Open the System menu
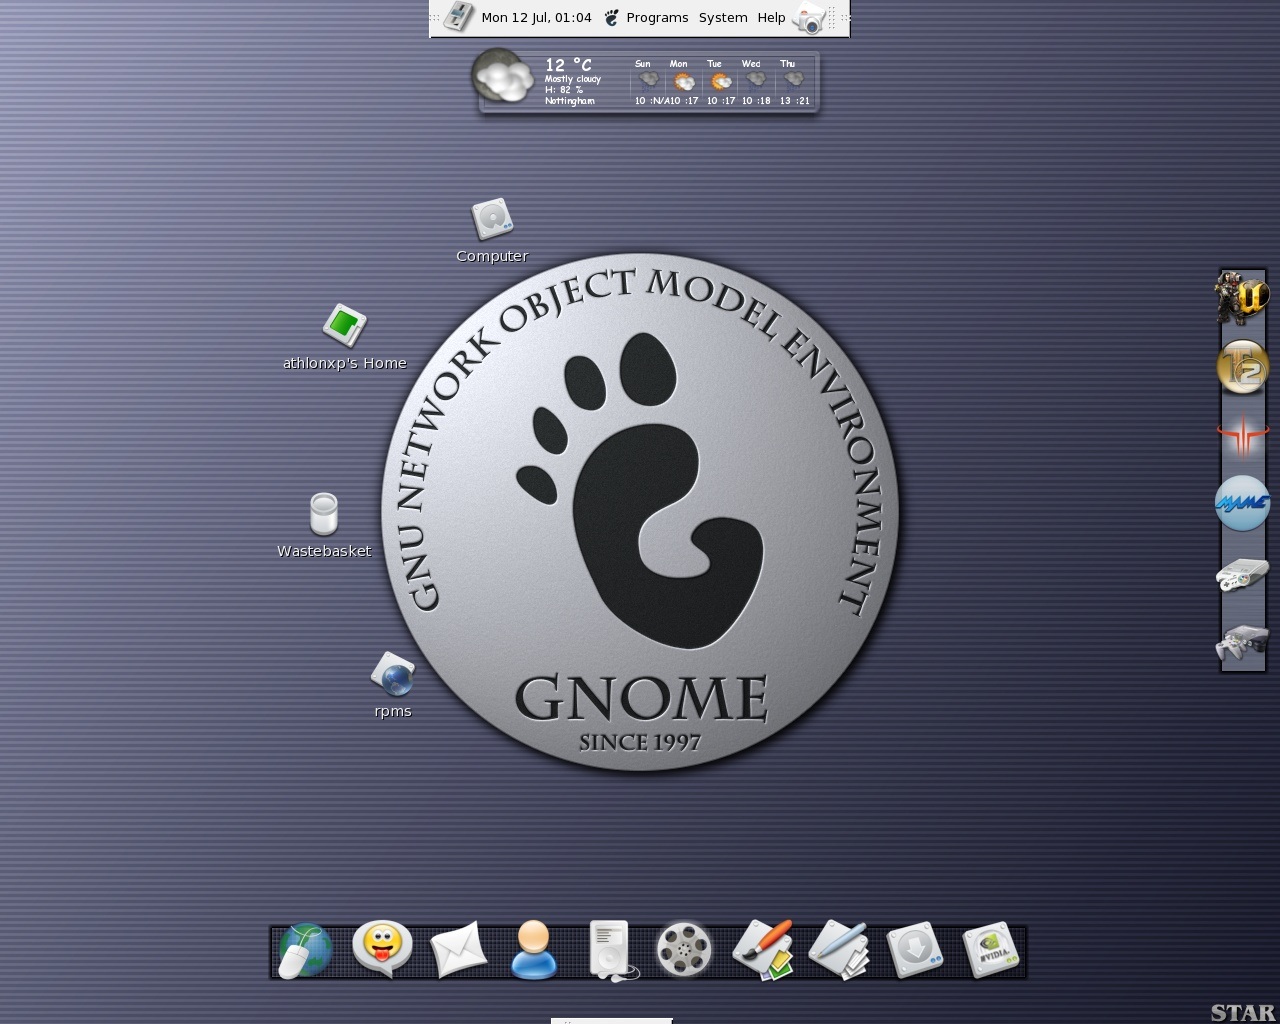 point(723,17)
